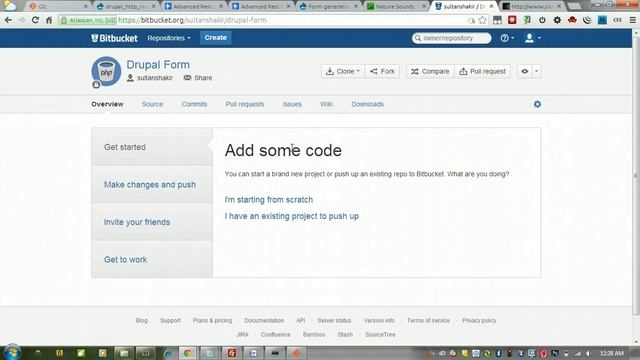The image size is (640, 360).
Task: Click the power-symbol extension icon
Action: pyautogui.click(x=542, y=20)
